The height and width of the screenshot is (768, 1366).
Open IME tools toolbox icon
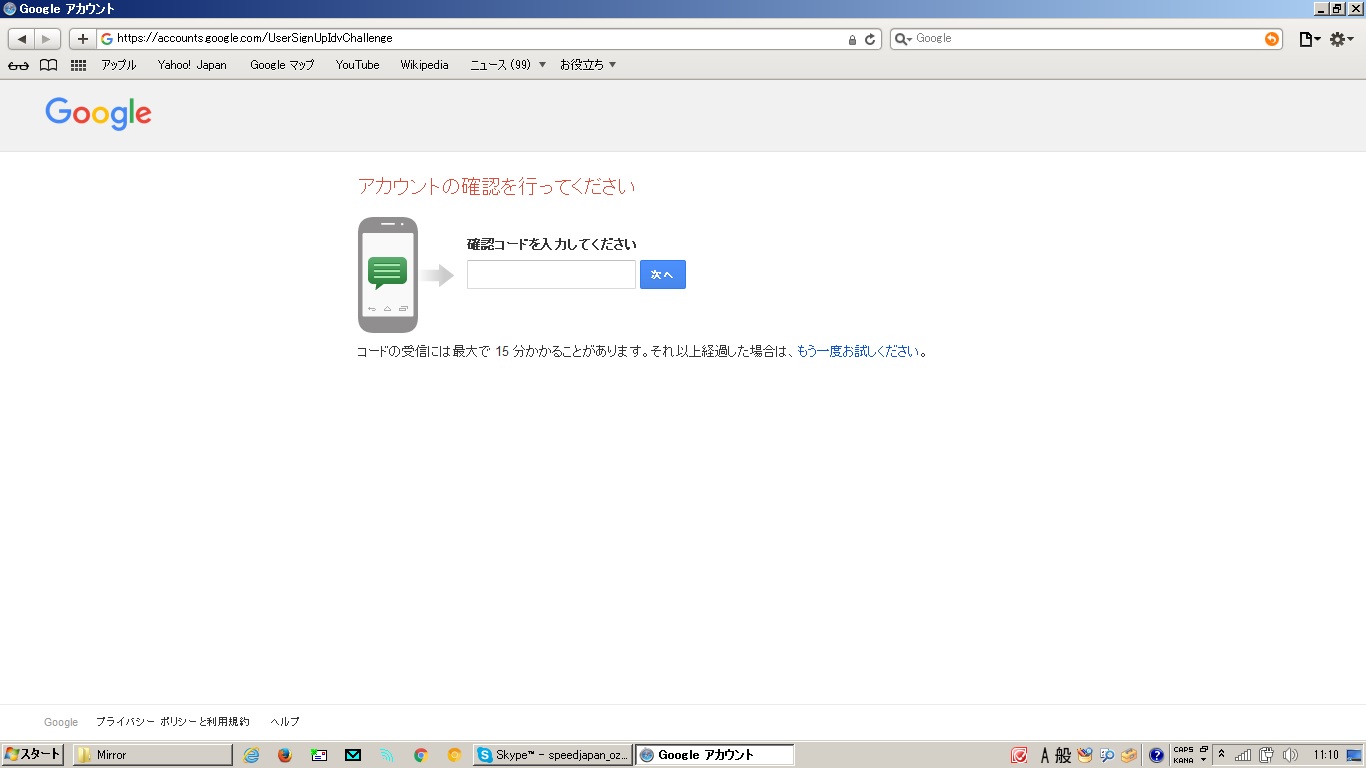click(x=1129, y=755)
